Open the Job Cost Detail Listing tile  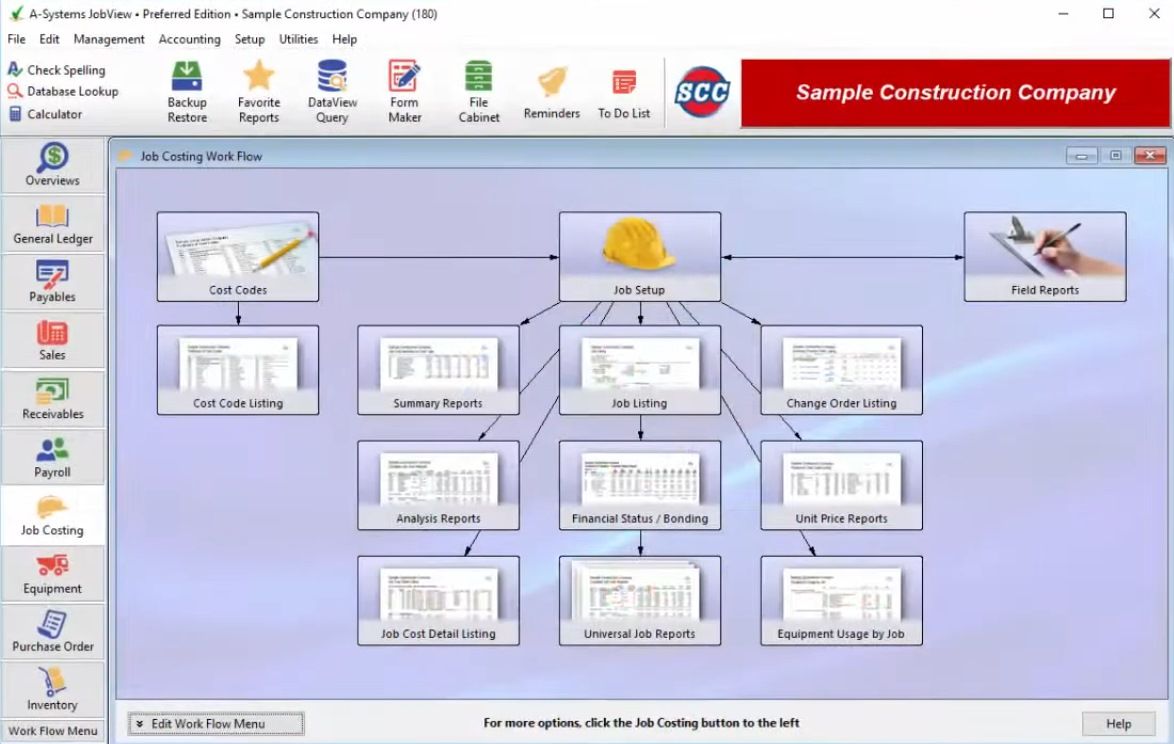[438, 600]
